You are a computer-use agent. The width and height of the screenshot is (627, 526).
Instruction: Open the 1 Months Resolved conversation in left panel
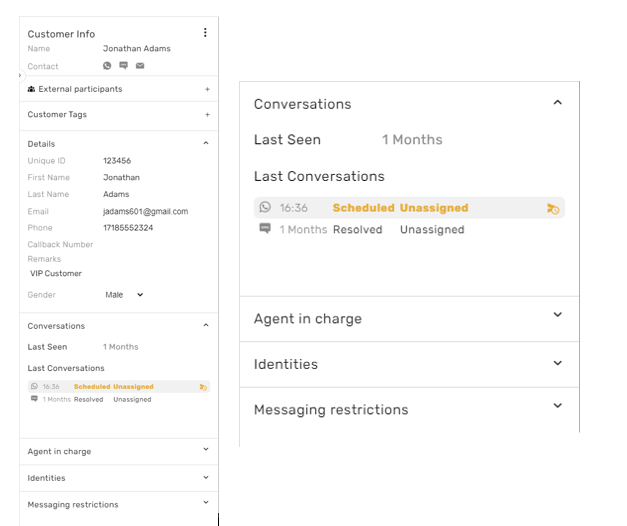119,399
